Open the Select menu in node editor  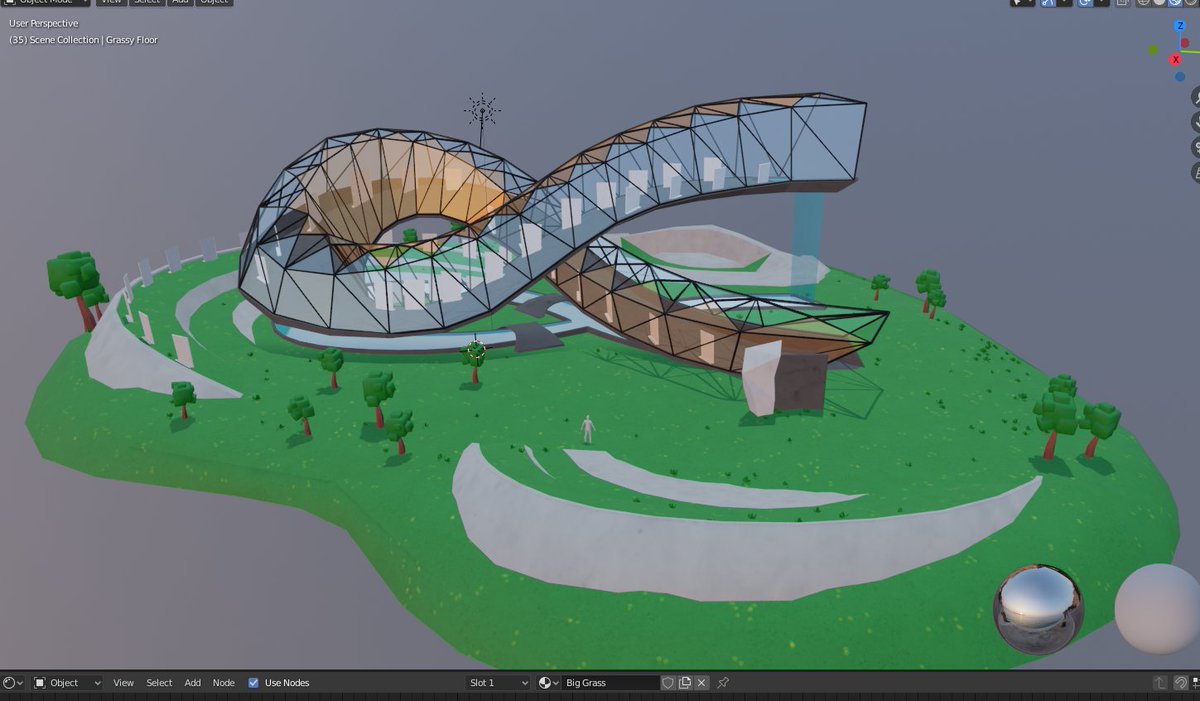click(159, 683)
